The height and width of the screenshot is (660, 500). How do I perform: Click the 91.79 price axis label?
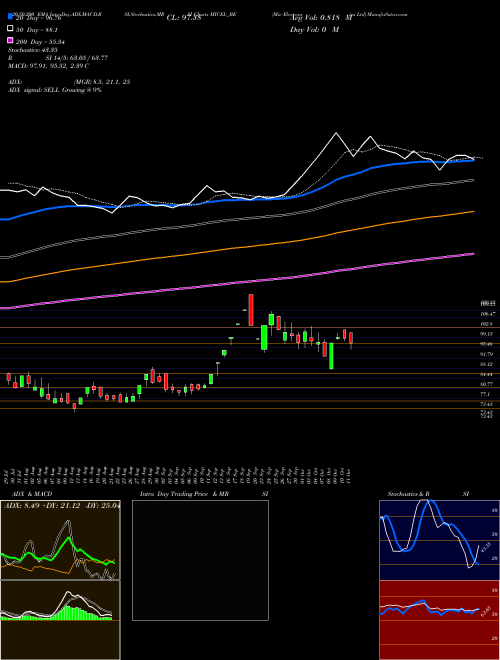click(487, 354)
